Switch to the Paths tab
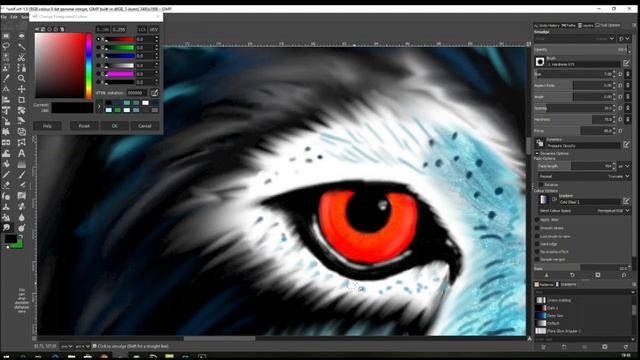This screenshot has height=360, width=640. (x=569, y=25)
